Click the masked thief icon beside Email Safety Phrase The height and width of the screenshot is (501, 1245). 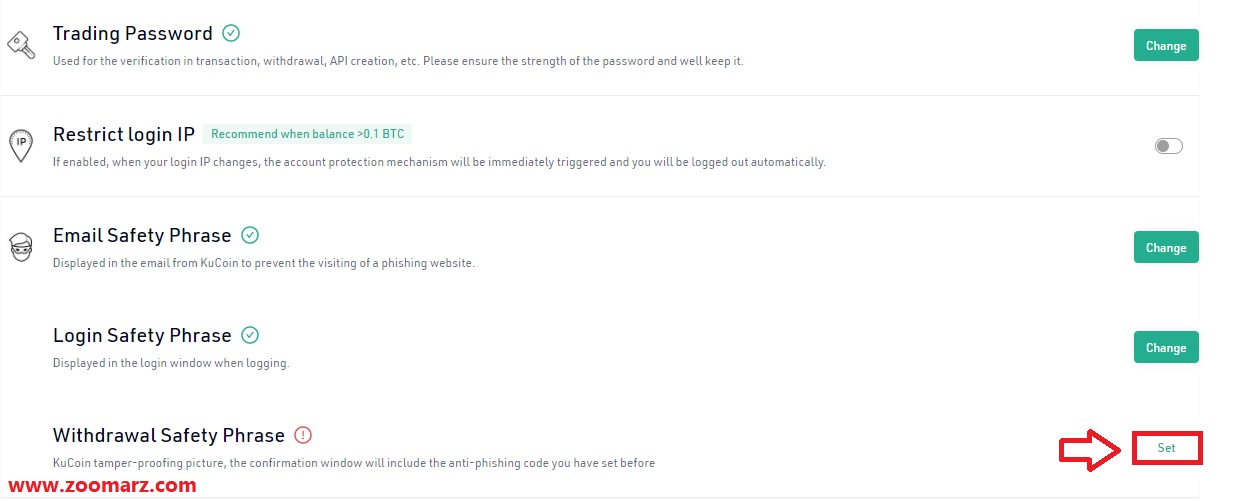(x=22, y=246)
